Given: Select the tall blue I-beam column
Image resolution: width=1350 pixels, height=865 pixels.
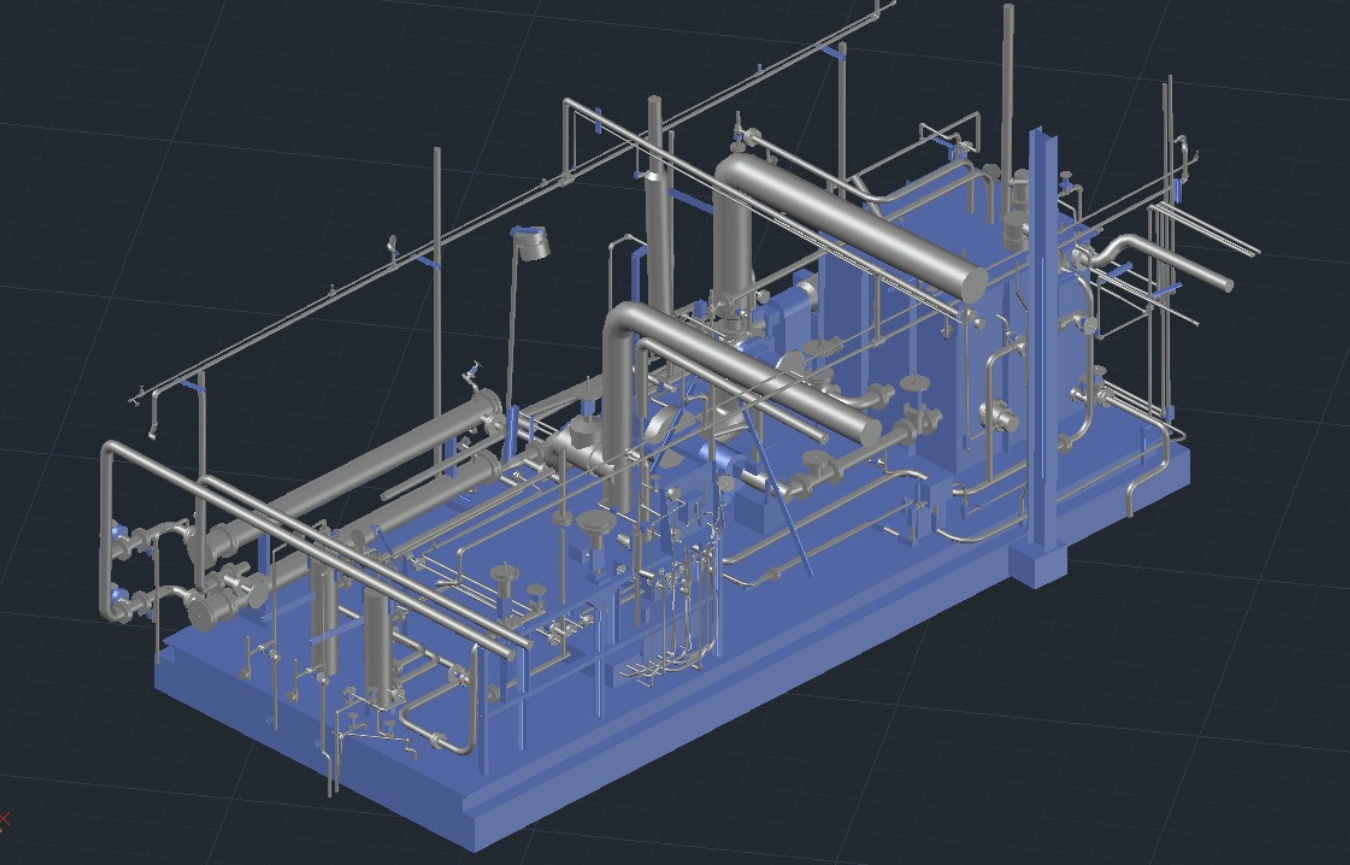Looking at the screenshot, I should pos(1042,340).
